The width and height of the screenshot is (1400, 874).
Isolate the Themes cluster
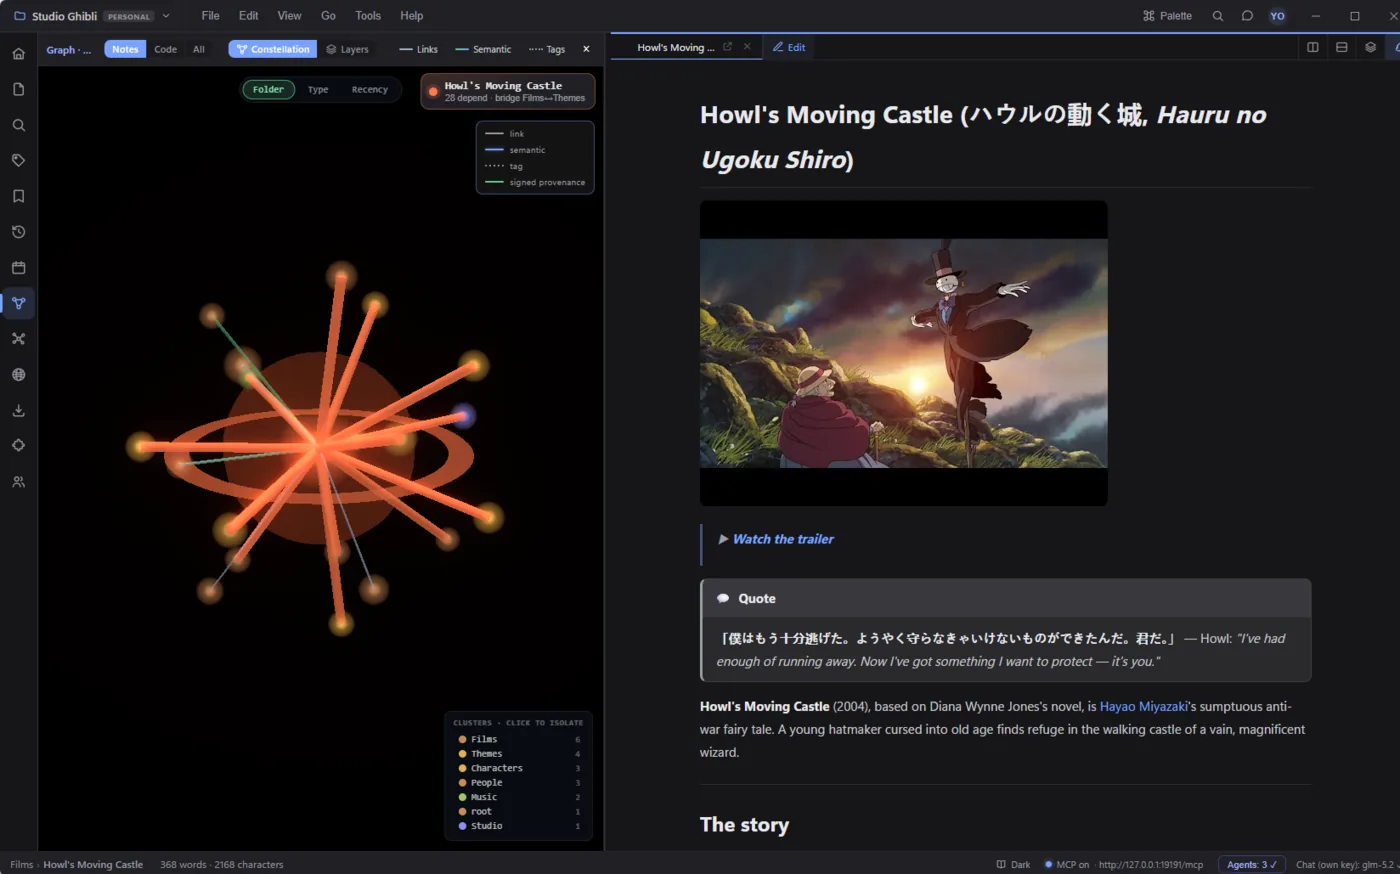(519, 754)
